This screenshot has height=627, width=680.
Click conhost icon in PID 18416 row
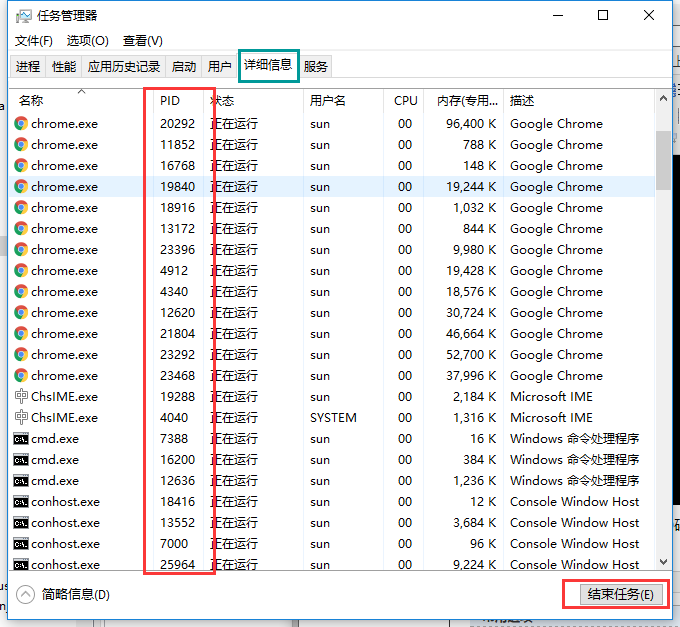21,502
